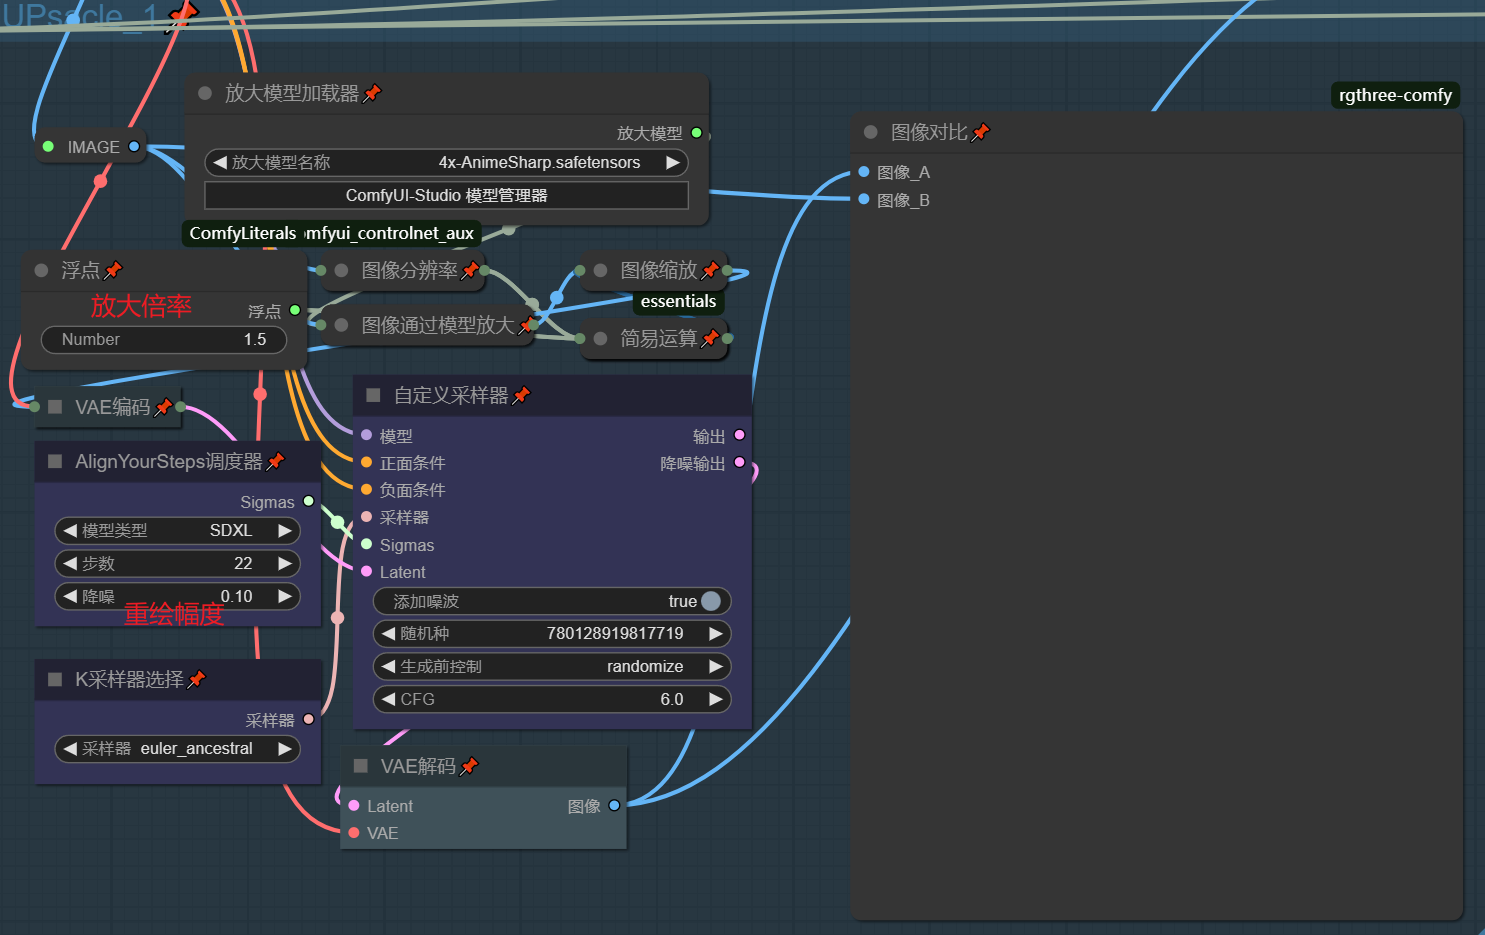This screenshot has height=935, width=1485.
Task: Click the pin icon on 浮点 node
Action: pos(113,270)
